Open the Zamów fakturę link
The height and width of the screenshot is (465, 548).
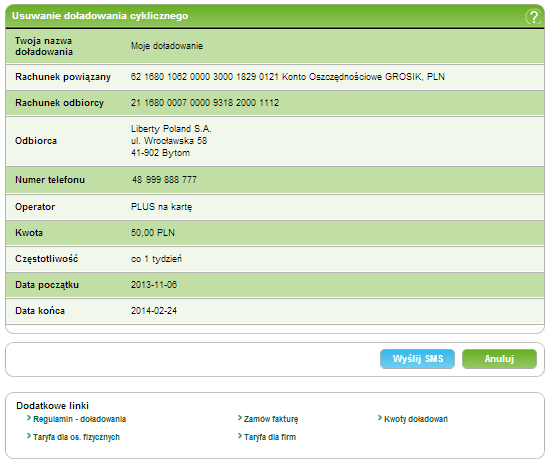[271, 419]
